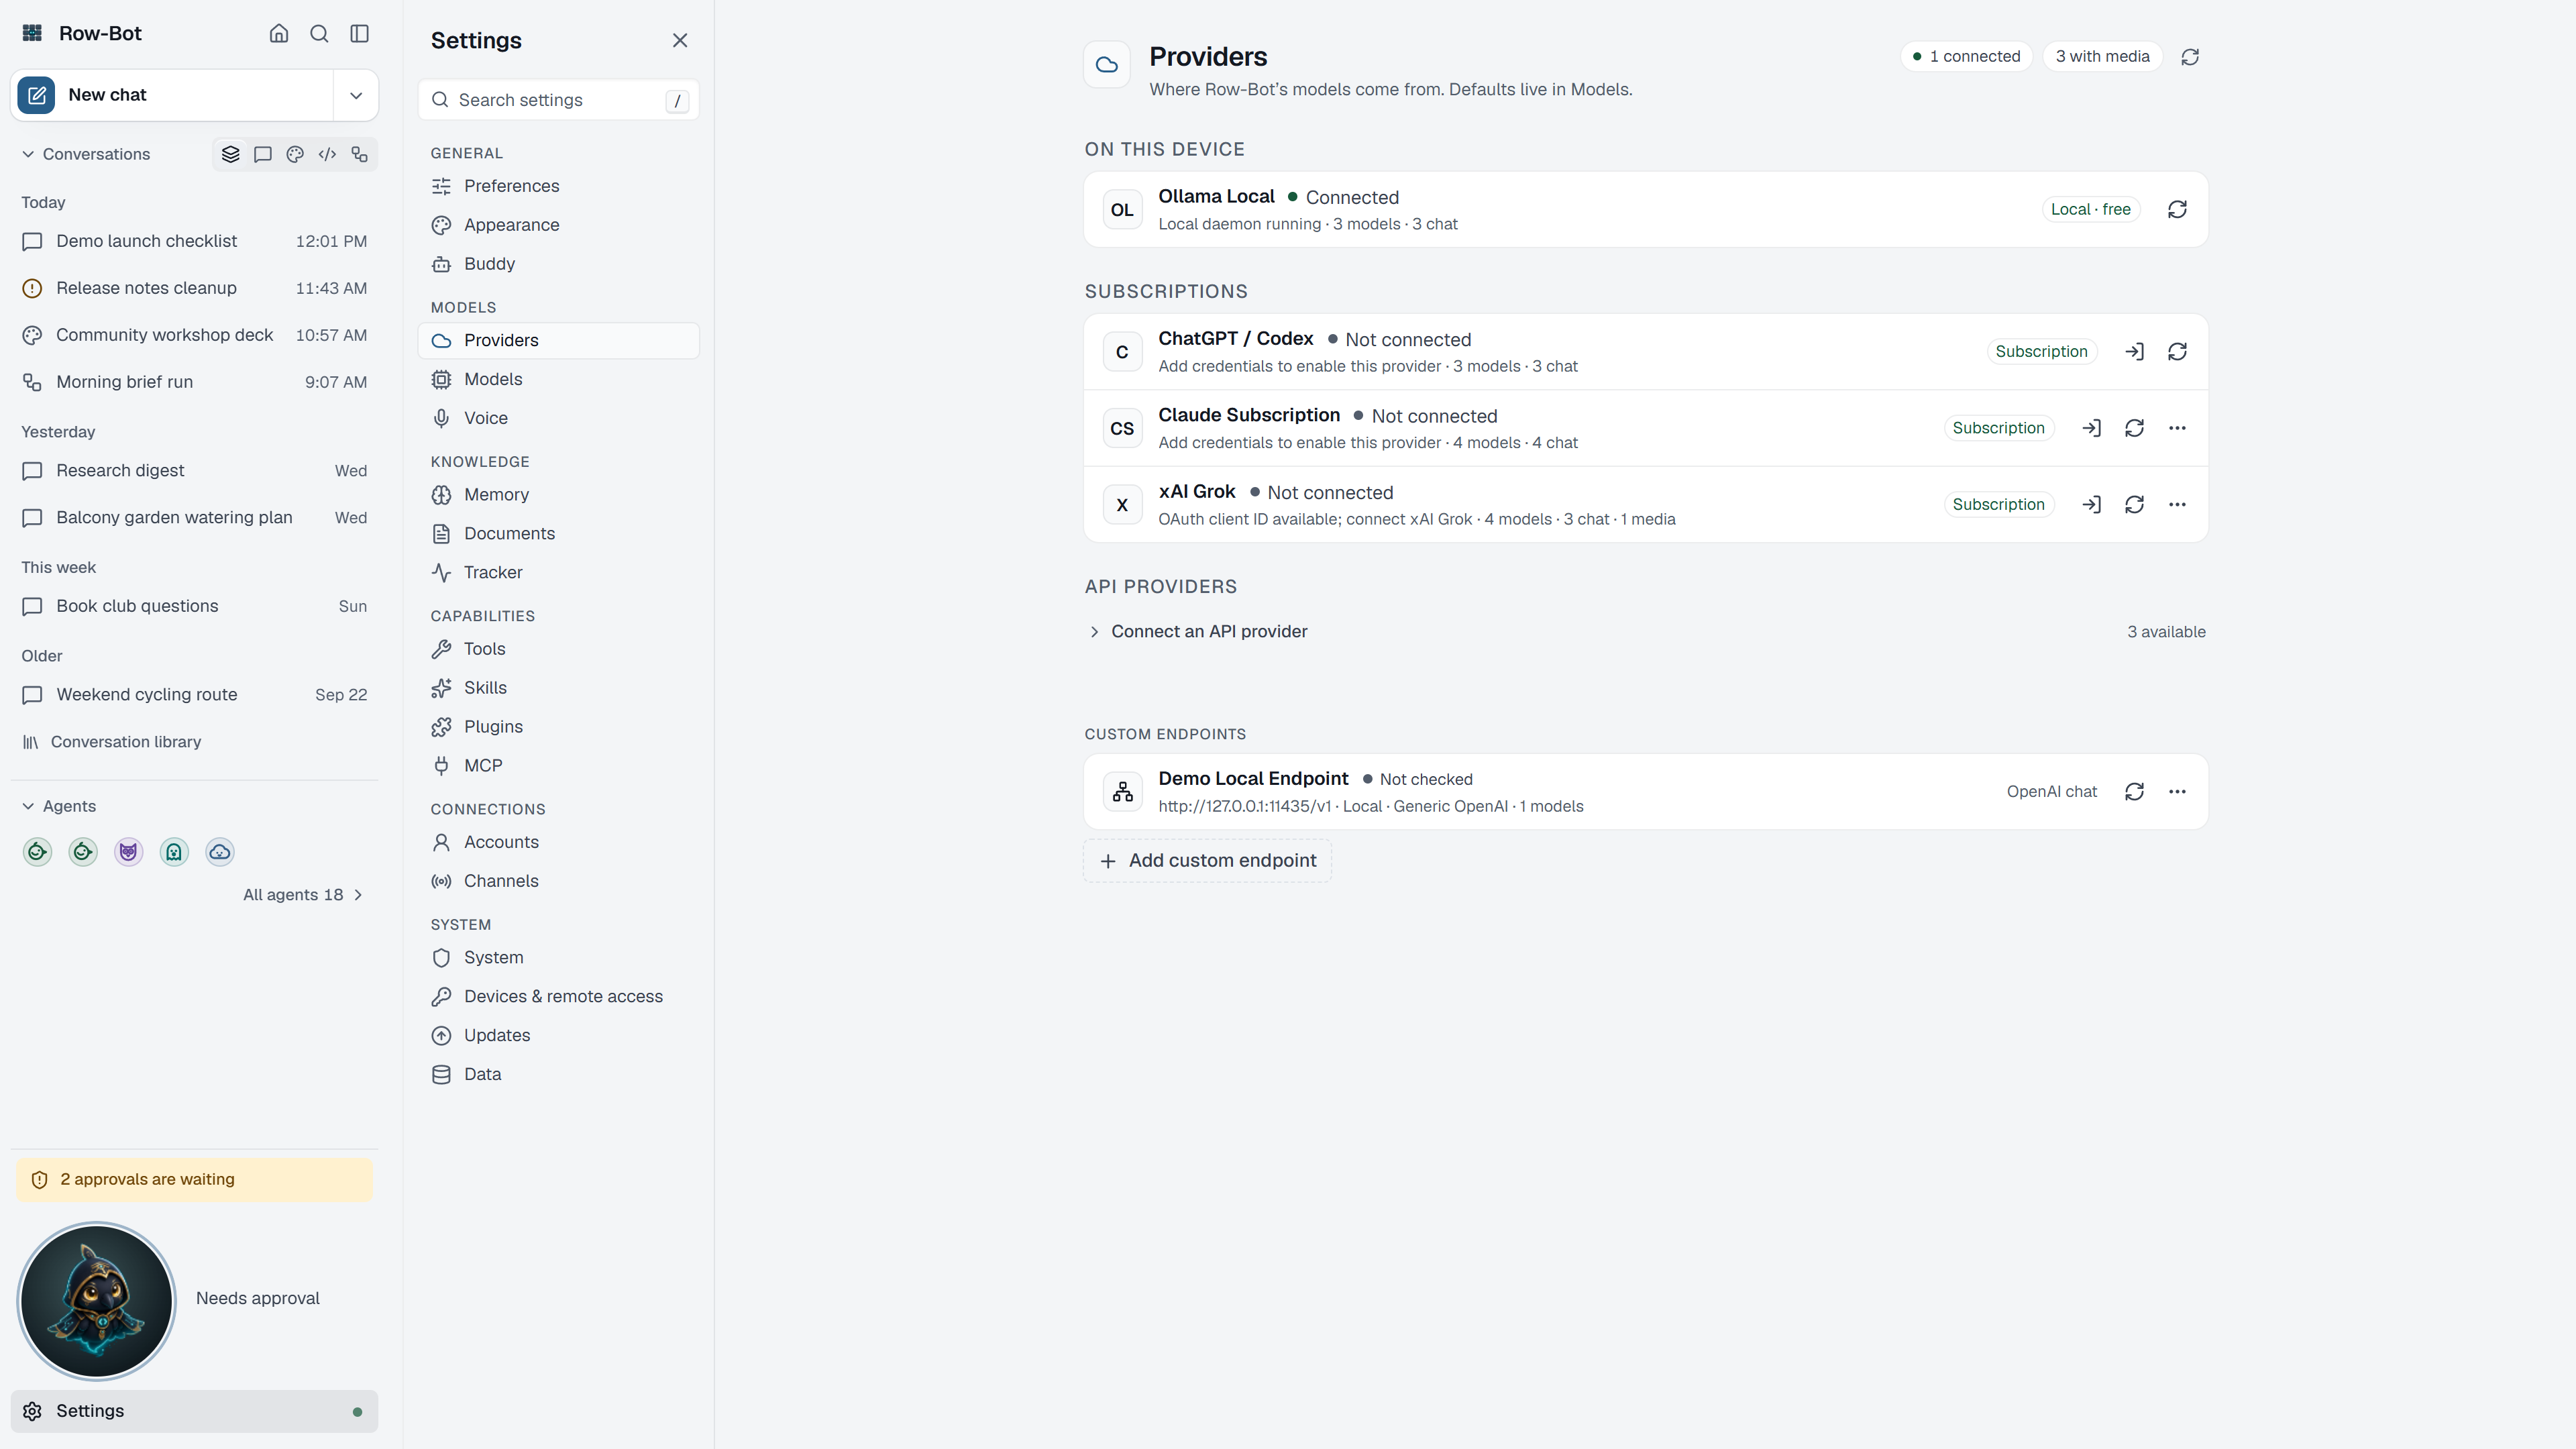Open Buddy settings
The image size is (2576, 1449).
point(558,264)
